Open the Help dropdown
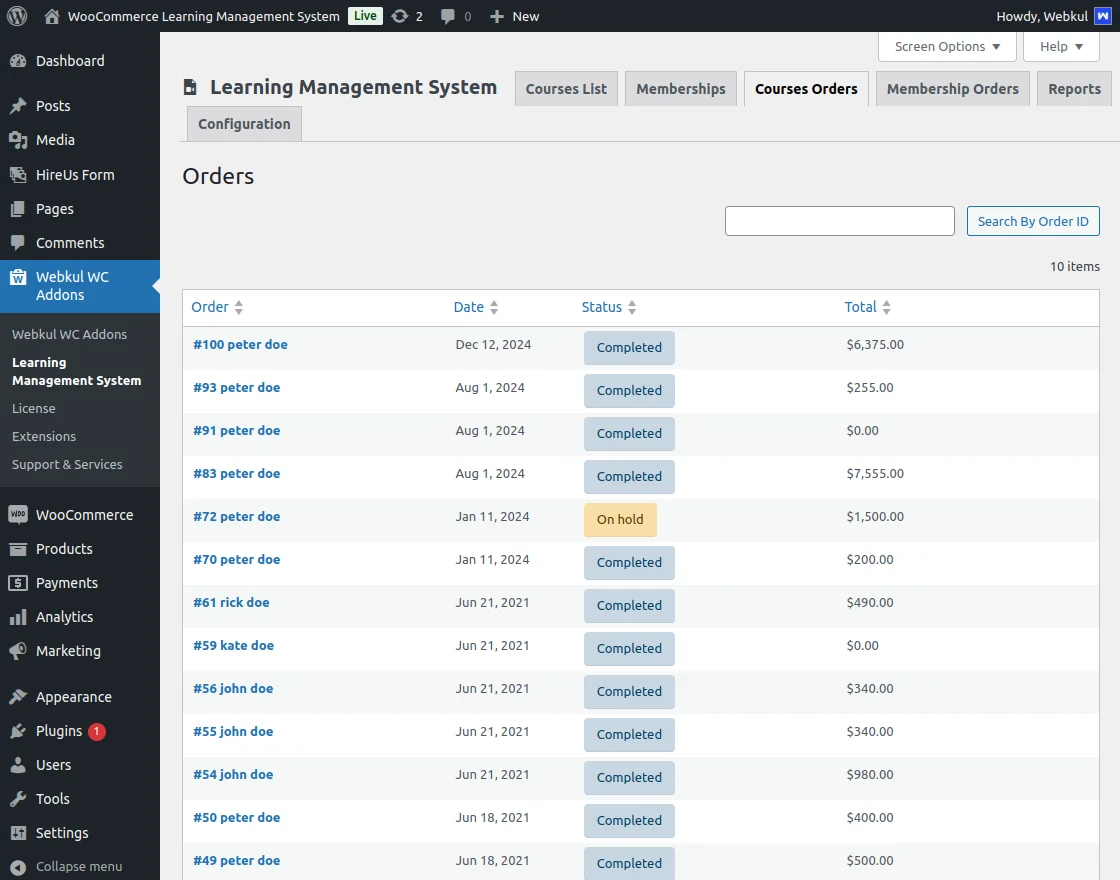This screenshot has height=880, width=1120. click(x=1061, y=46)
